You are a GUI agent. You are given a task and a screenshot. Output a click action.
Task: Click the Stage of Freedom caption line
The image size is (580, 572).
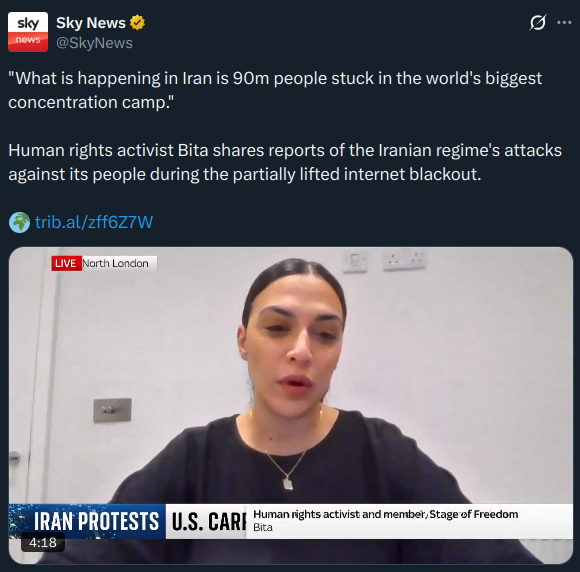[385, 514]
